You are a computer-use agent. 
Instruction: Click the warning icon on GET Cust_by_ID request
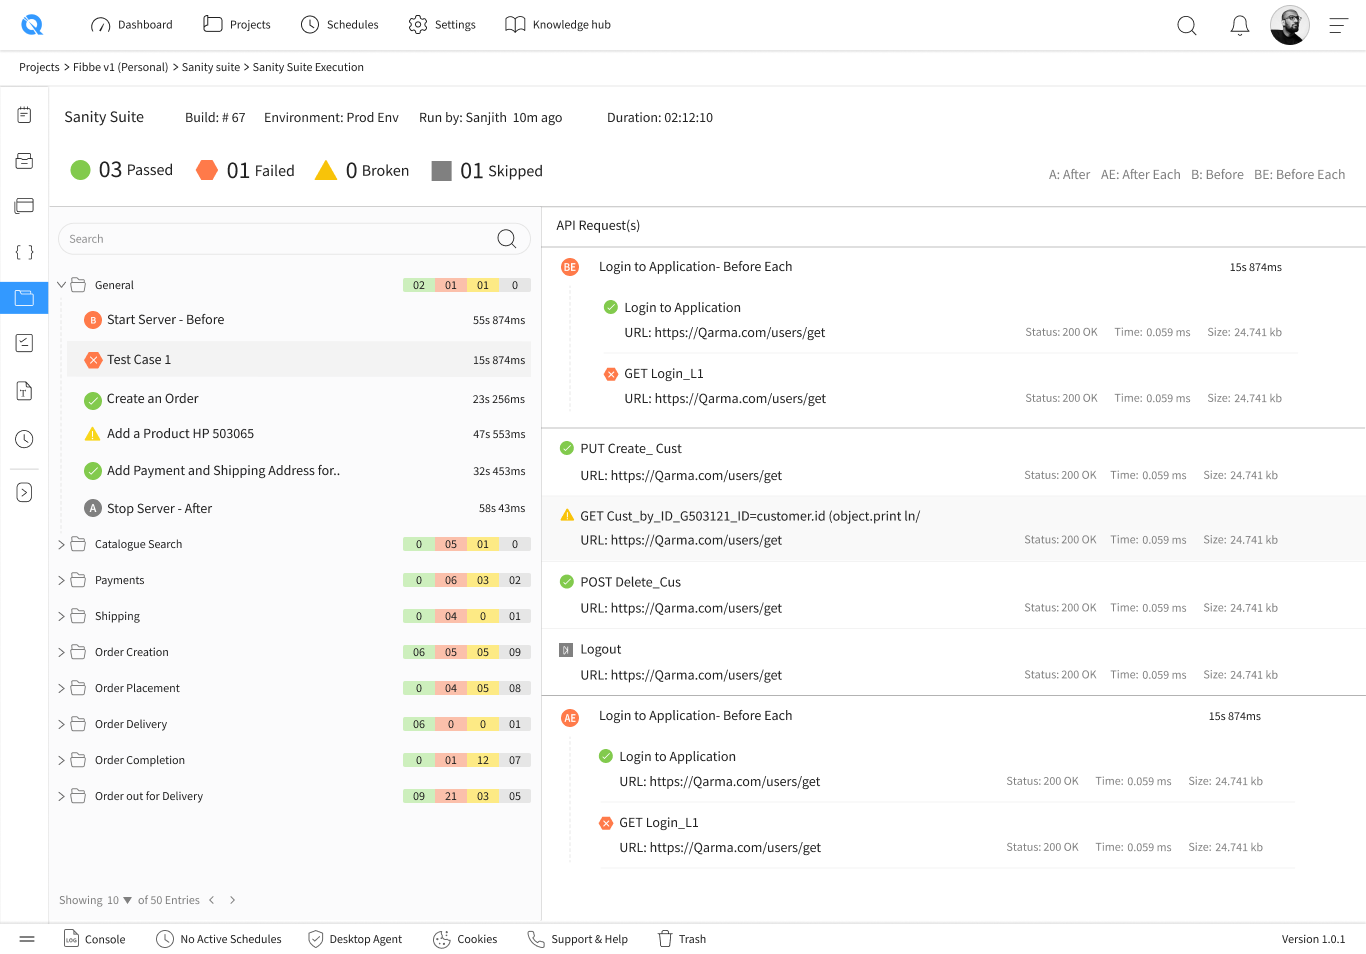tap(567, 516)
